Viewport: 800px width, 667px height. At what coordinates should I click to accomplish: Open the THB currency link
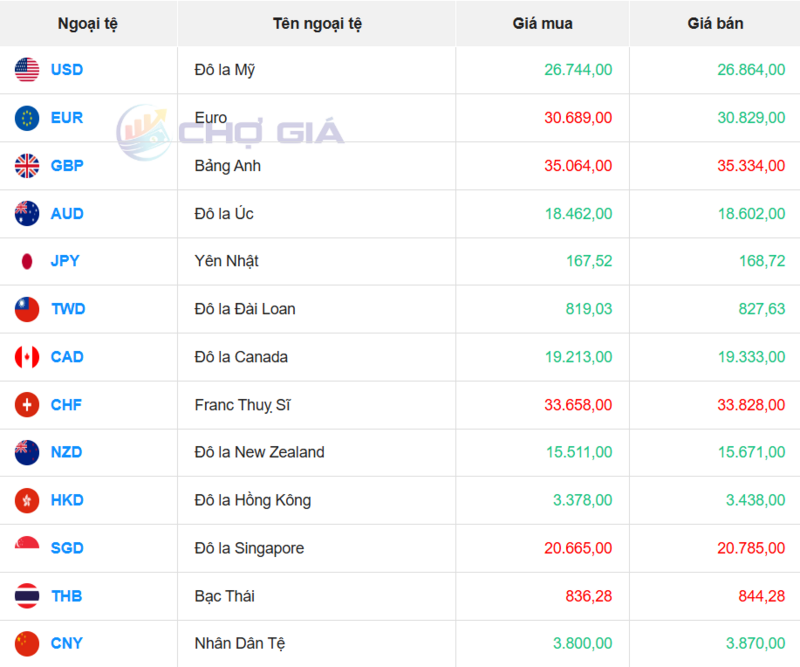67,596
